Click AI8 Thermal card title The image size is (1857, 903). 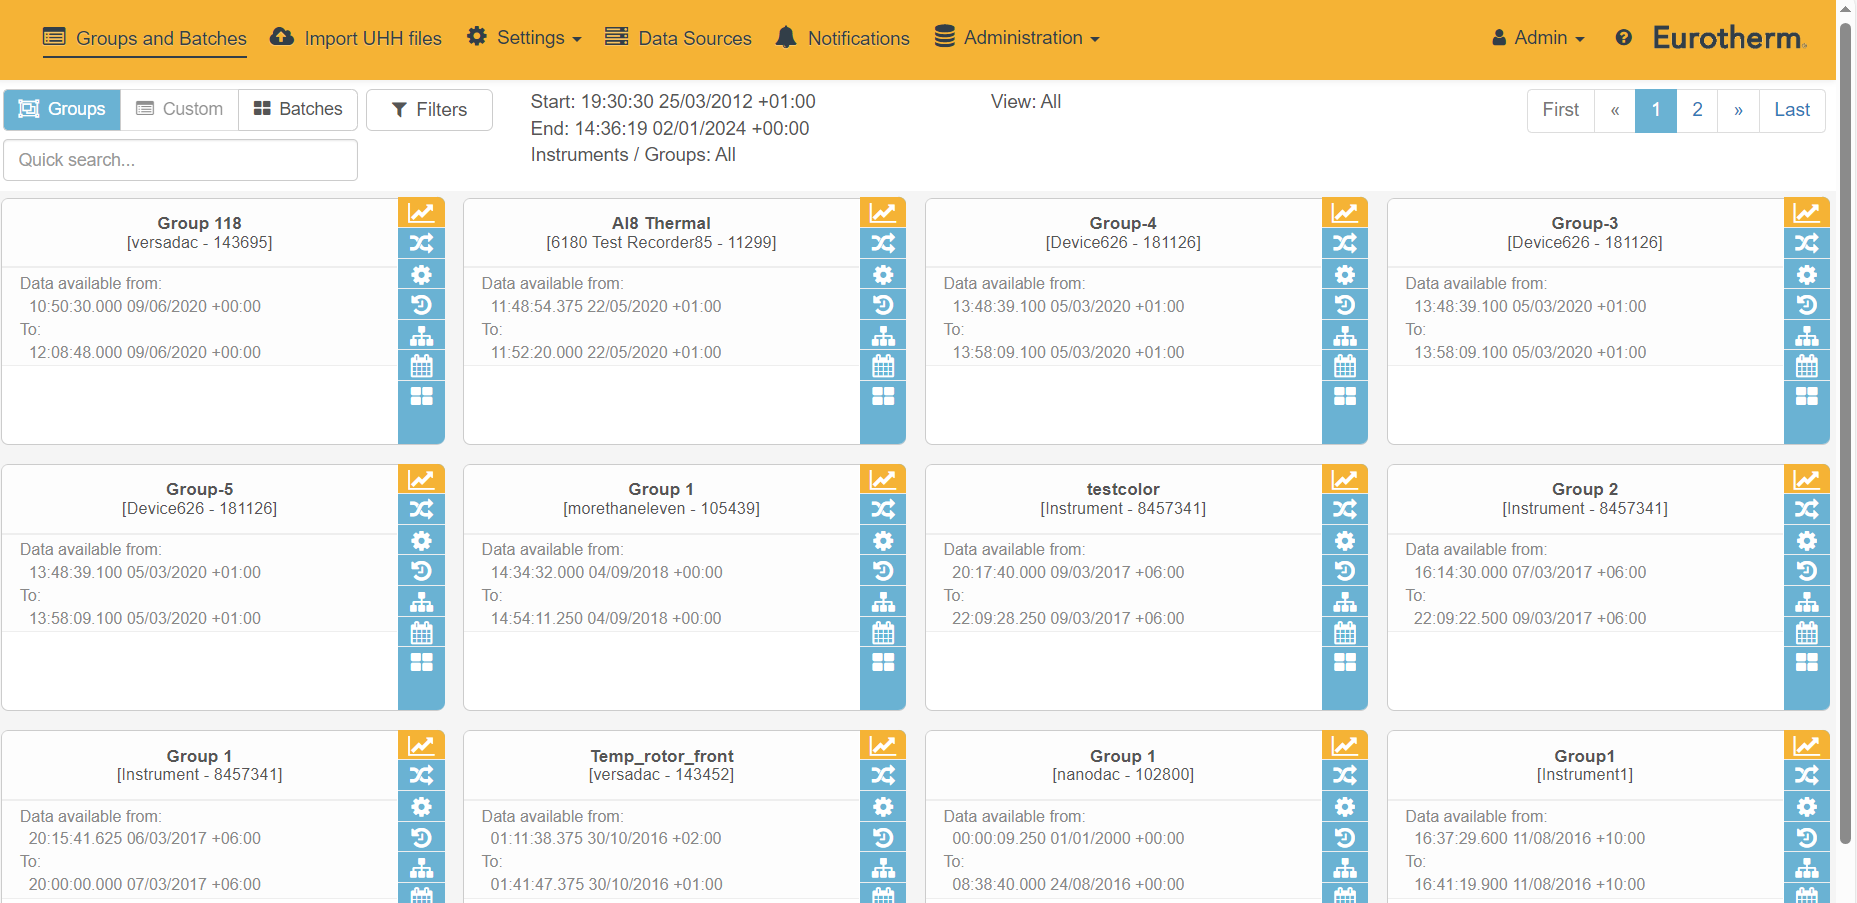click(661, 223)
